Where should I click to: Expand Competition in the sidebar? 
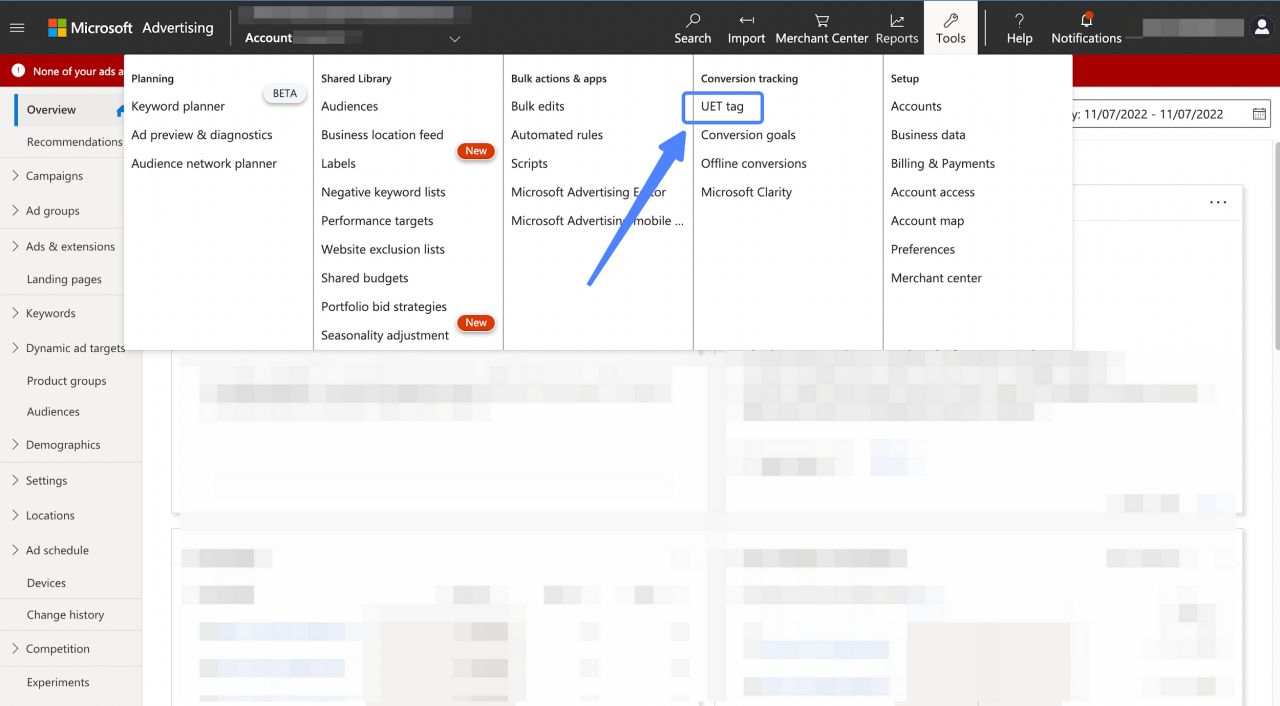click(15, 648)
